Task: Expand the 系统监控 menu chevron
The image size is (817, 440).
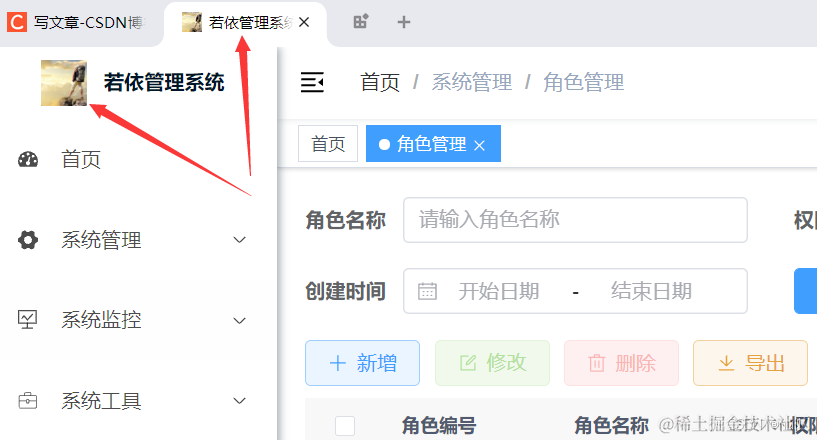Action: [x=239, y=320]
